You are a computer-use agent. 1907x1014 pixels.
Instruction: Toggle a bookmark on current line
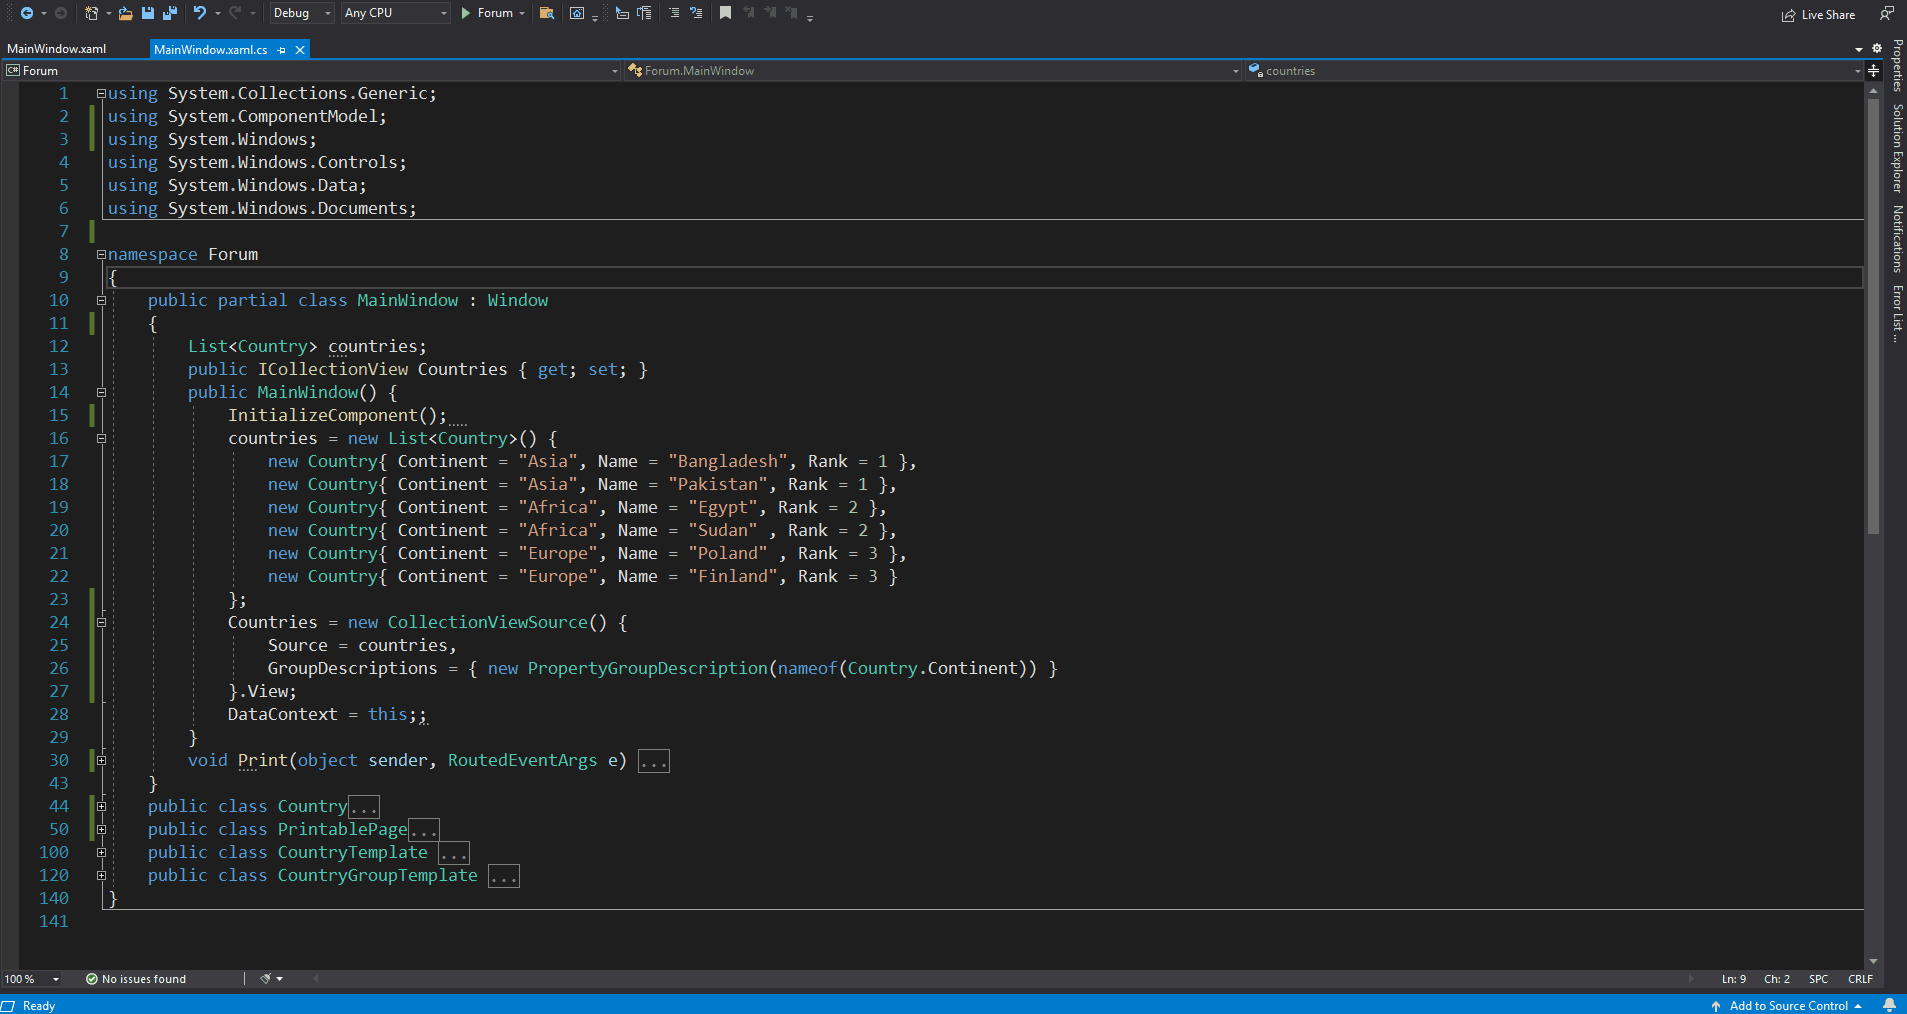tap(726, 13)
